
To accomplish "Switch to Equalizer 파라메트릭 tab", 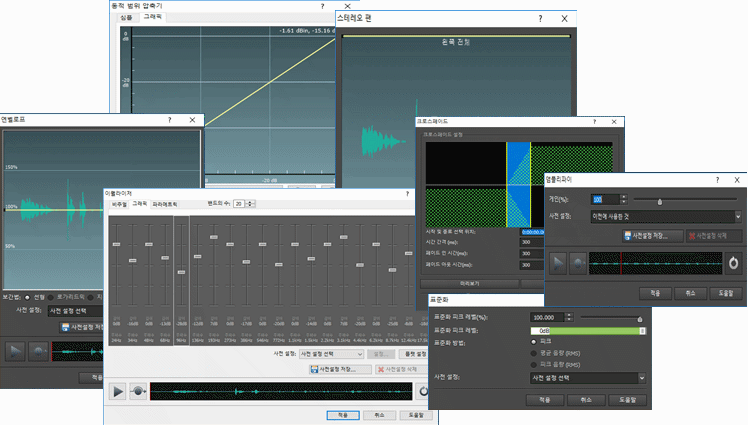I will coord(165,204).
